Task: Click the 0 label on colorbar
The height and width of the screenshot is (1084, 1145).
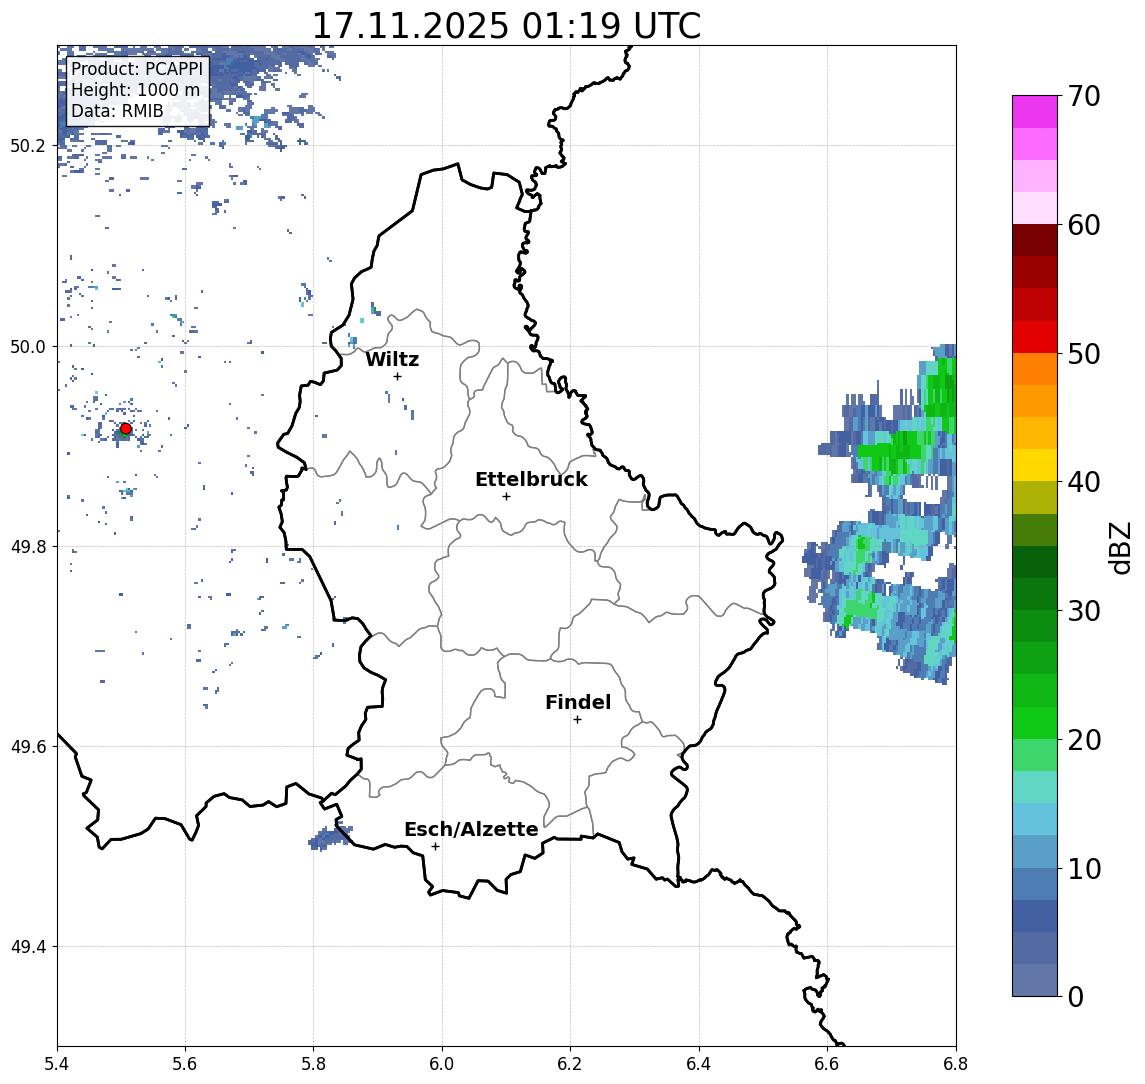Action: point(1076,996)
